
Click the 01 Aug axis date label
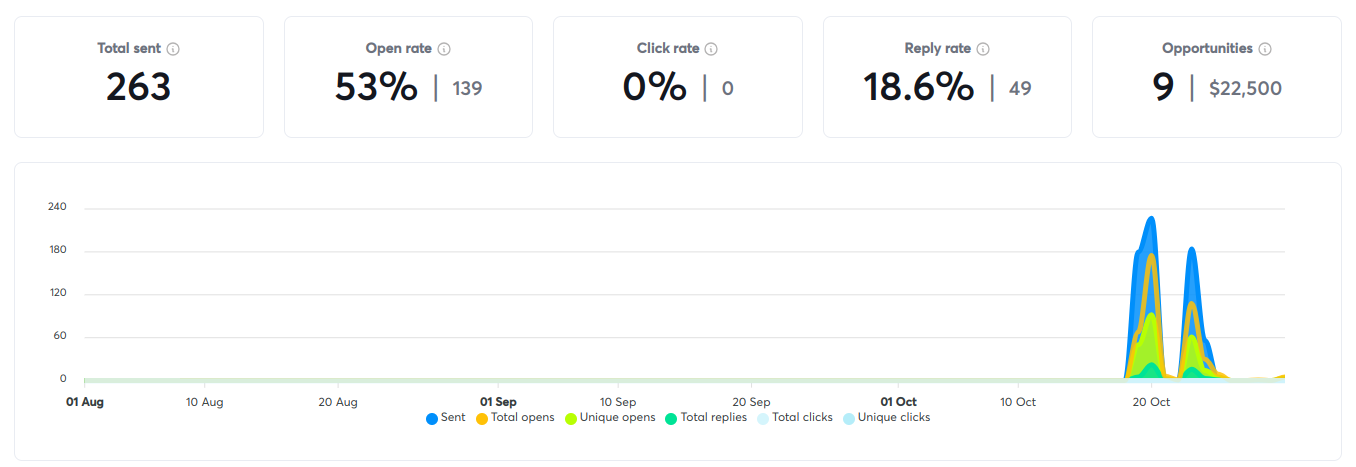[85, 402]
